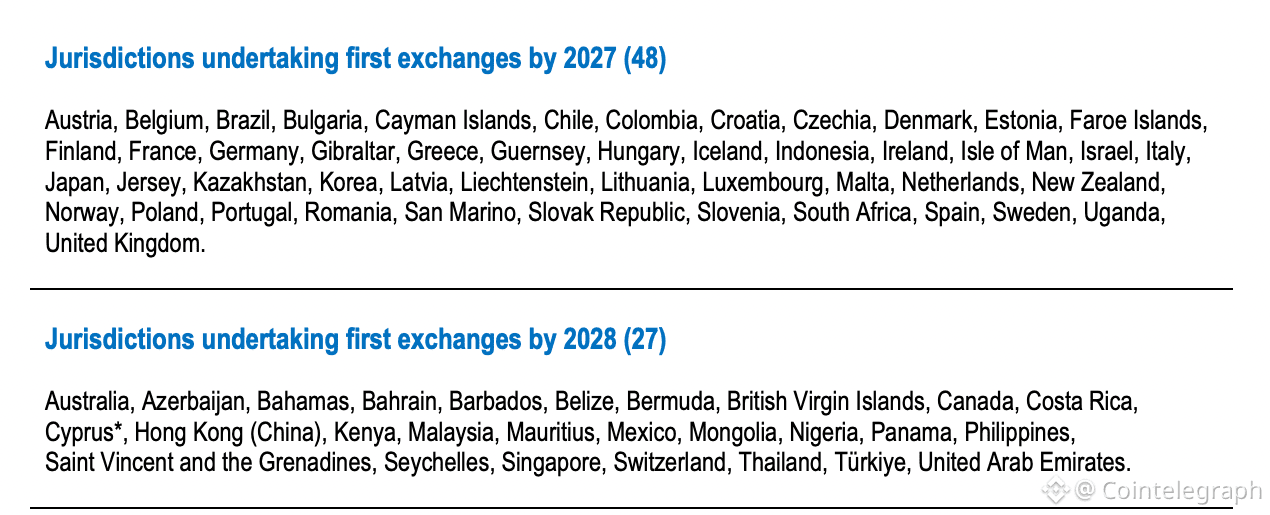Image resolution: width=1270 pixels, height=515 pixels.
Task: Click on United Arab Emirates
Action: [1023, 463]
